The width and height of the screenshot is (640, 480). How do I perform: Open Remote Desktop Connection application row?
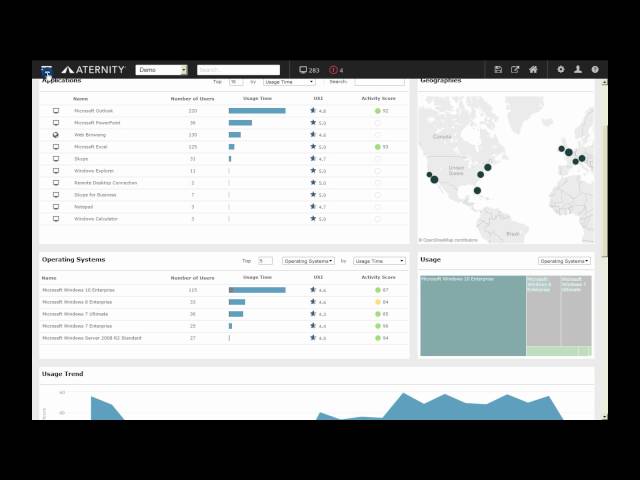(224, 182)
